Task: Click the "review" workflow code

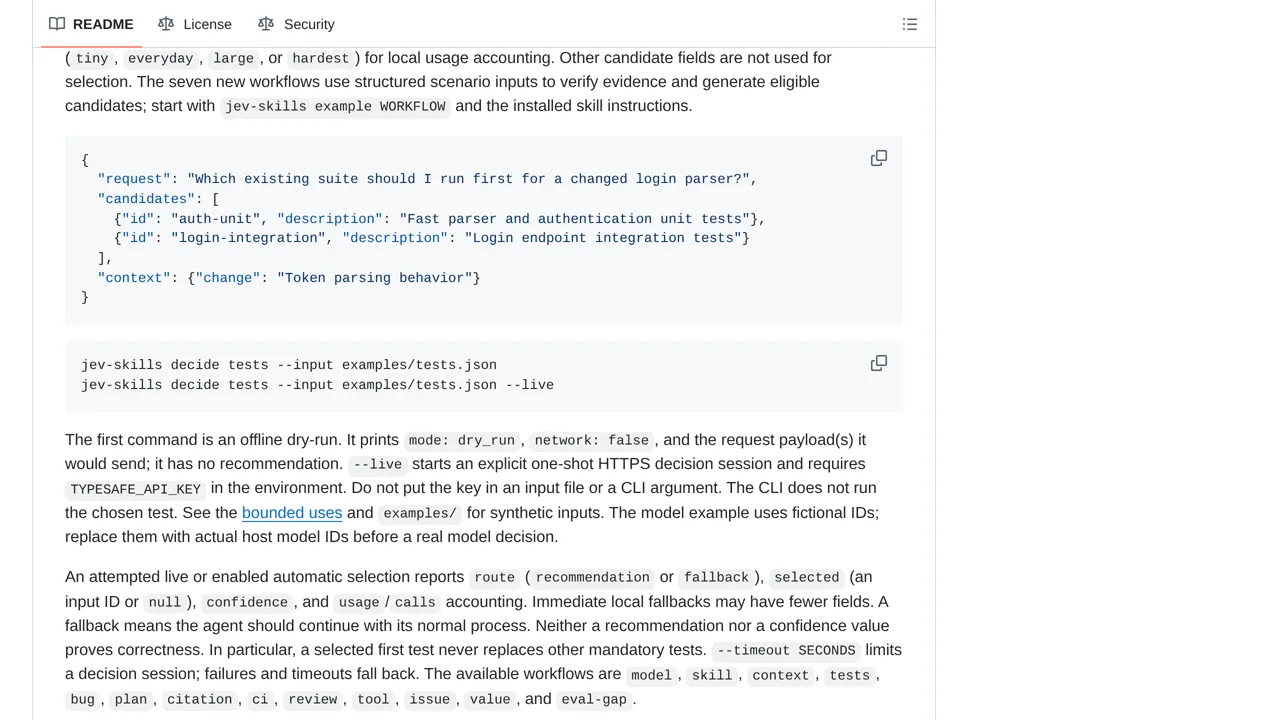Action: (313, 700)
